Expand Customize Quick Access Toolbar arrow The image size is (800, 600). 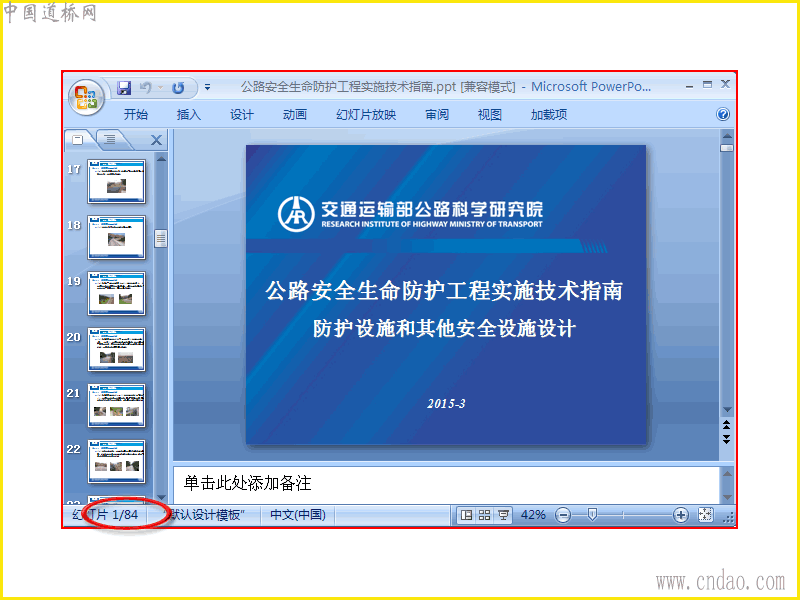coord(207,88)
